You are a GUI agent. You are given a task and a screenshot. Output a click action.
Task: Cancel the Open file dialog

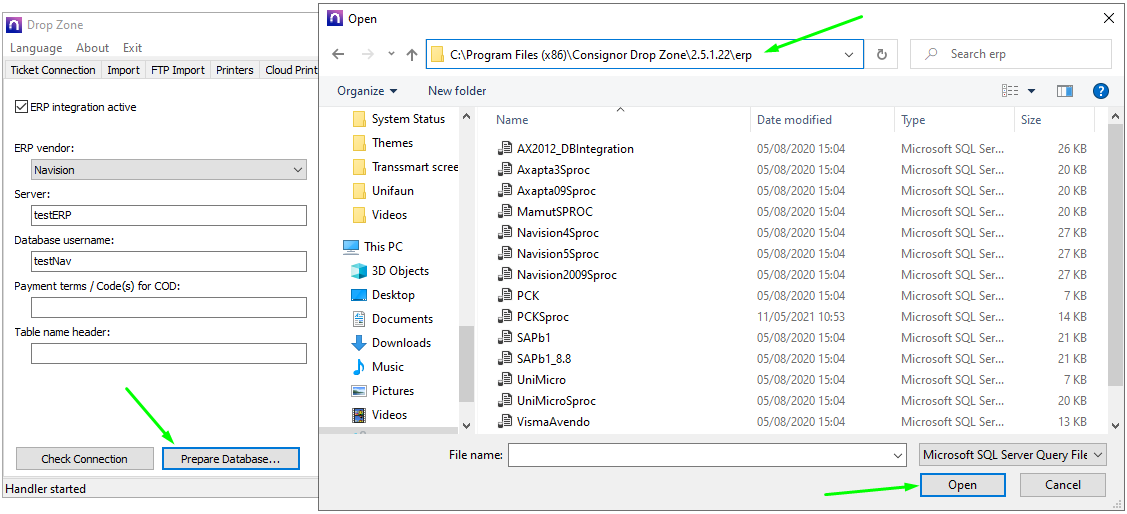coord(1063,485)
